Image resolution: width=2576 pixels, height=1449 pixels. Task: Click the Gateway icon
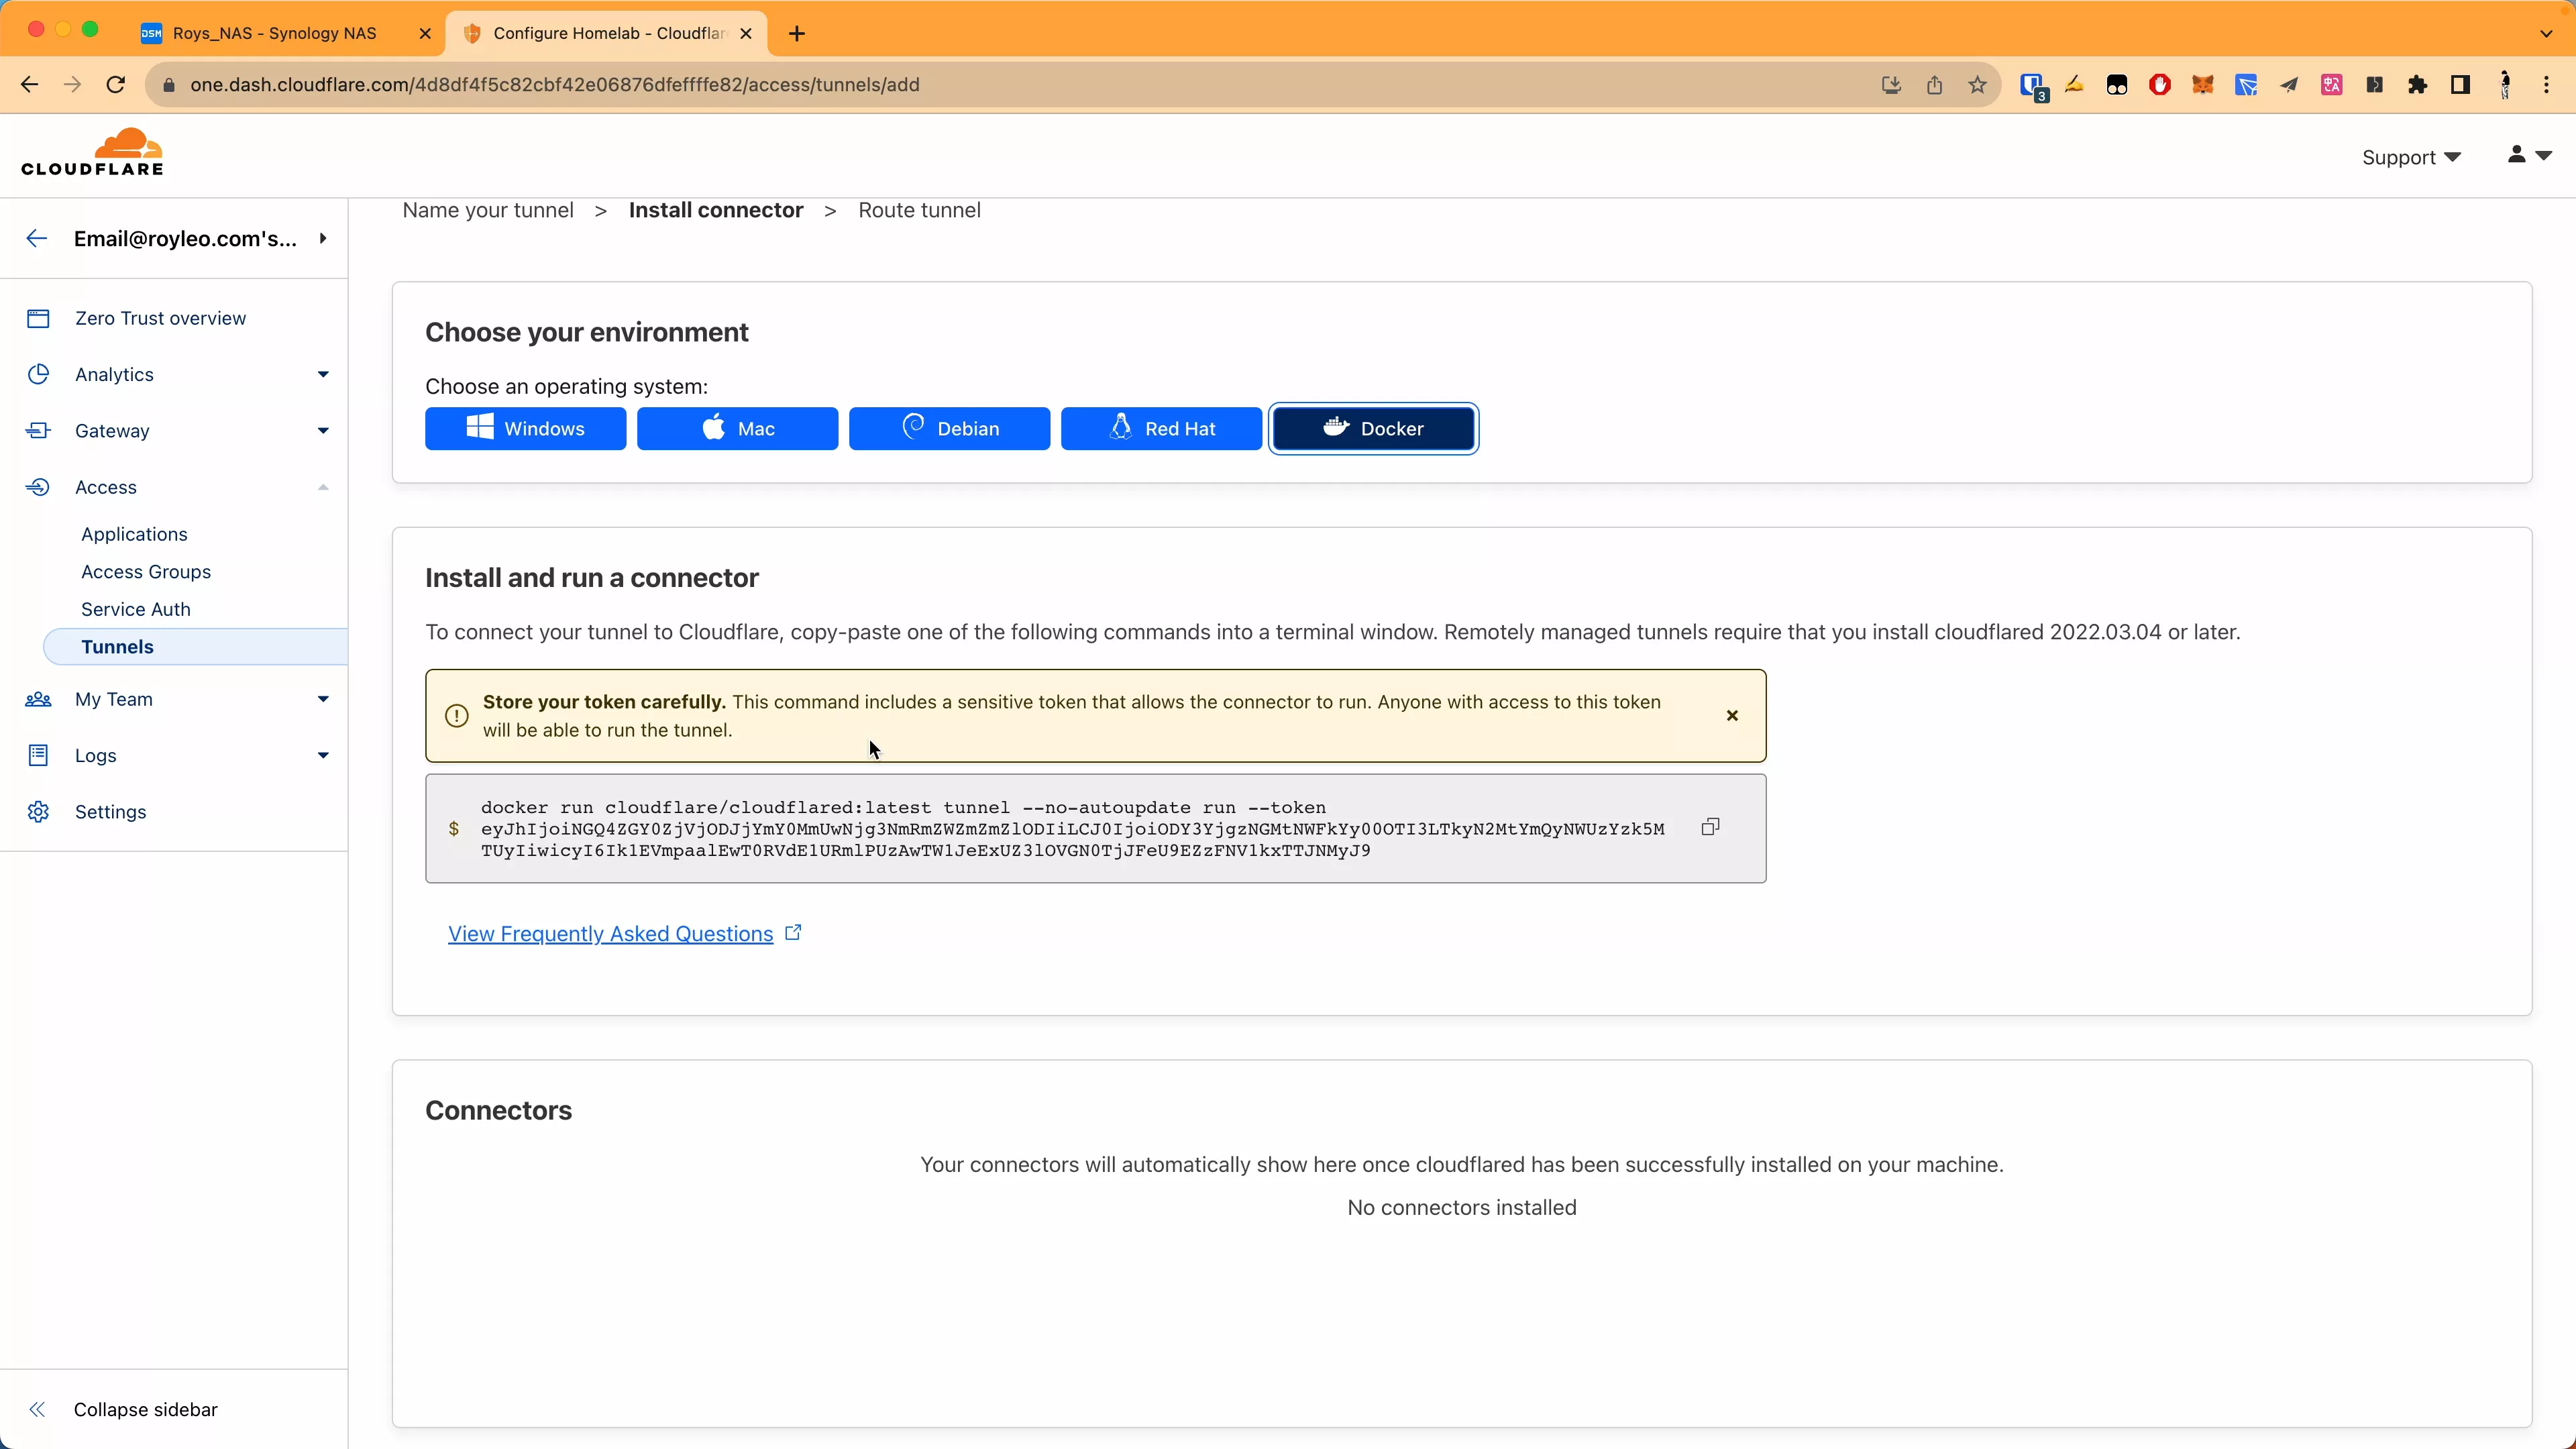pyautogui.click(x=38, y=431)
